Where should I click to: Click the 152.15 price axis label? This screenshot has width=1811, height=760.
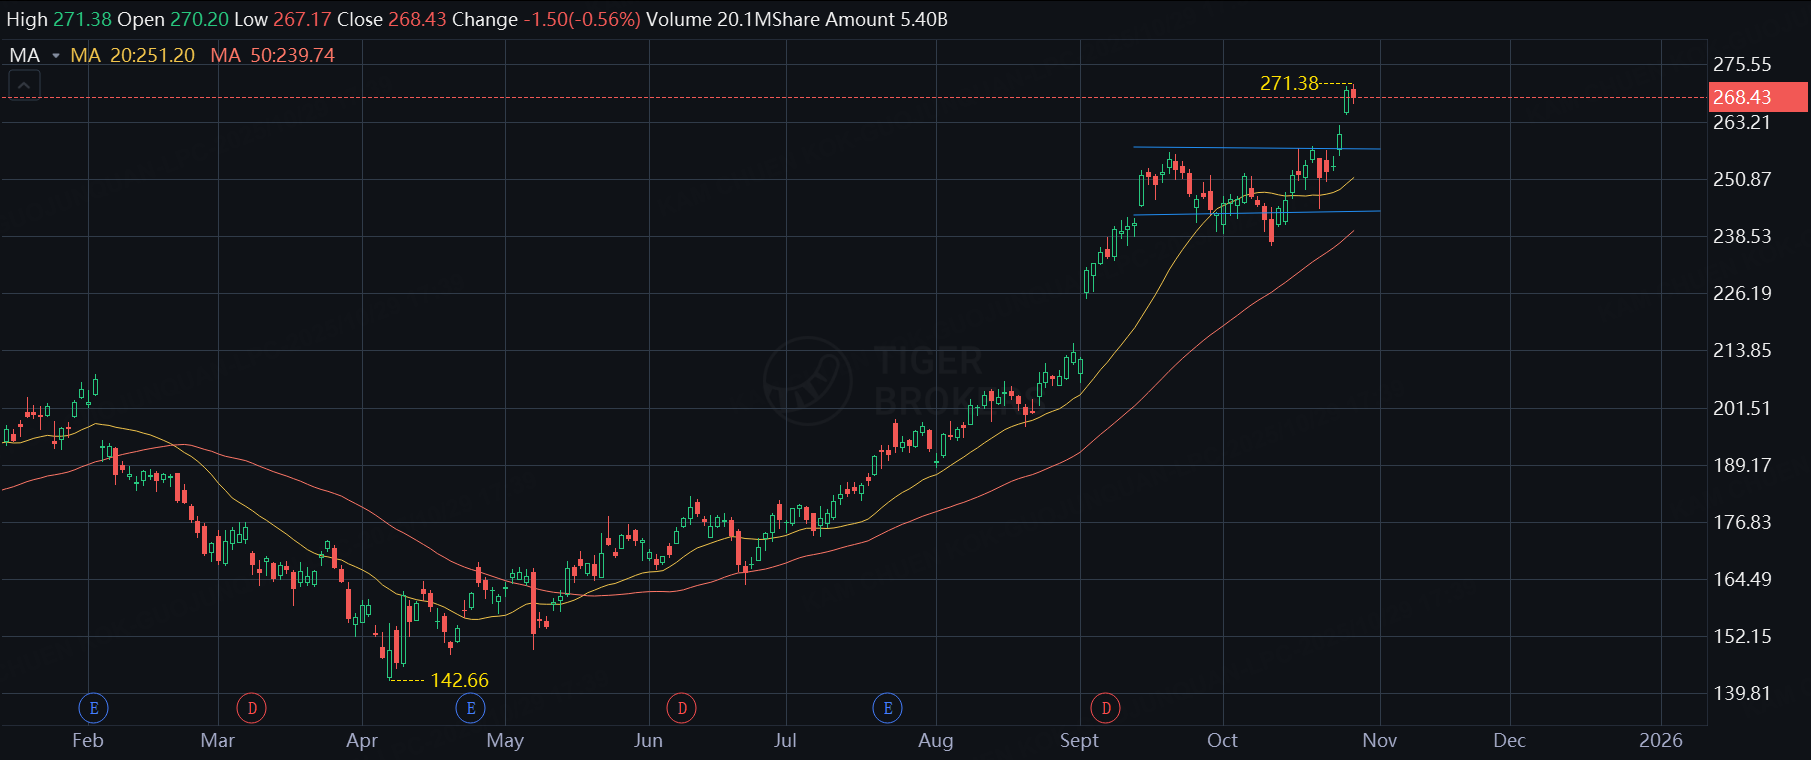point(1742,636)
